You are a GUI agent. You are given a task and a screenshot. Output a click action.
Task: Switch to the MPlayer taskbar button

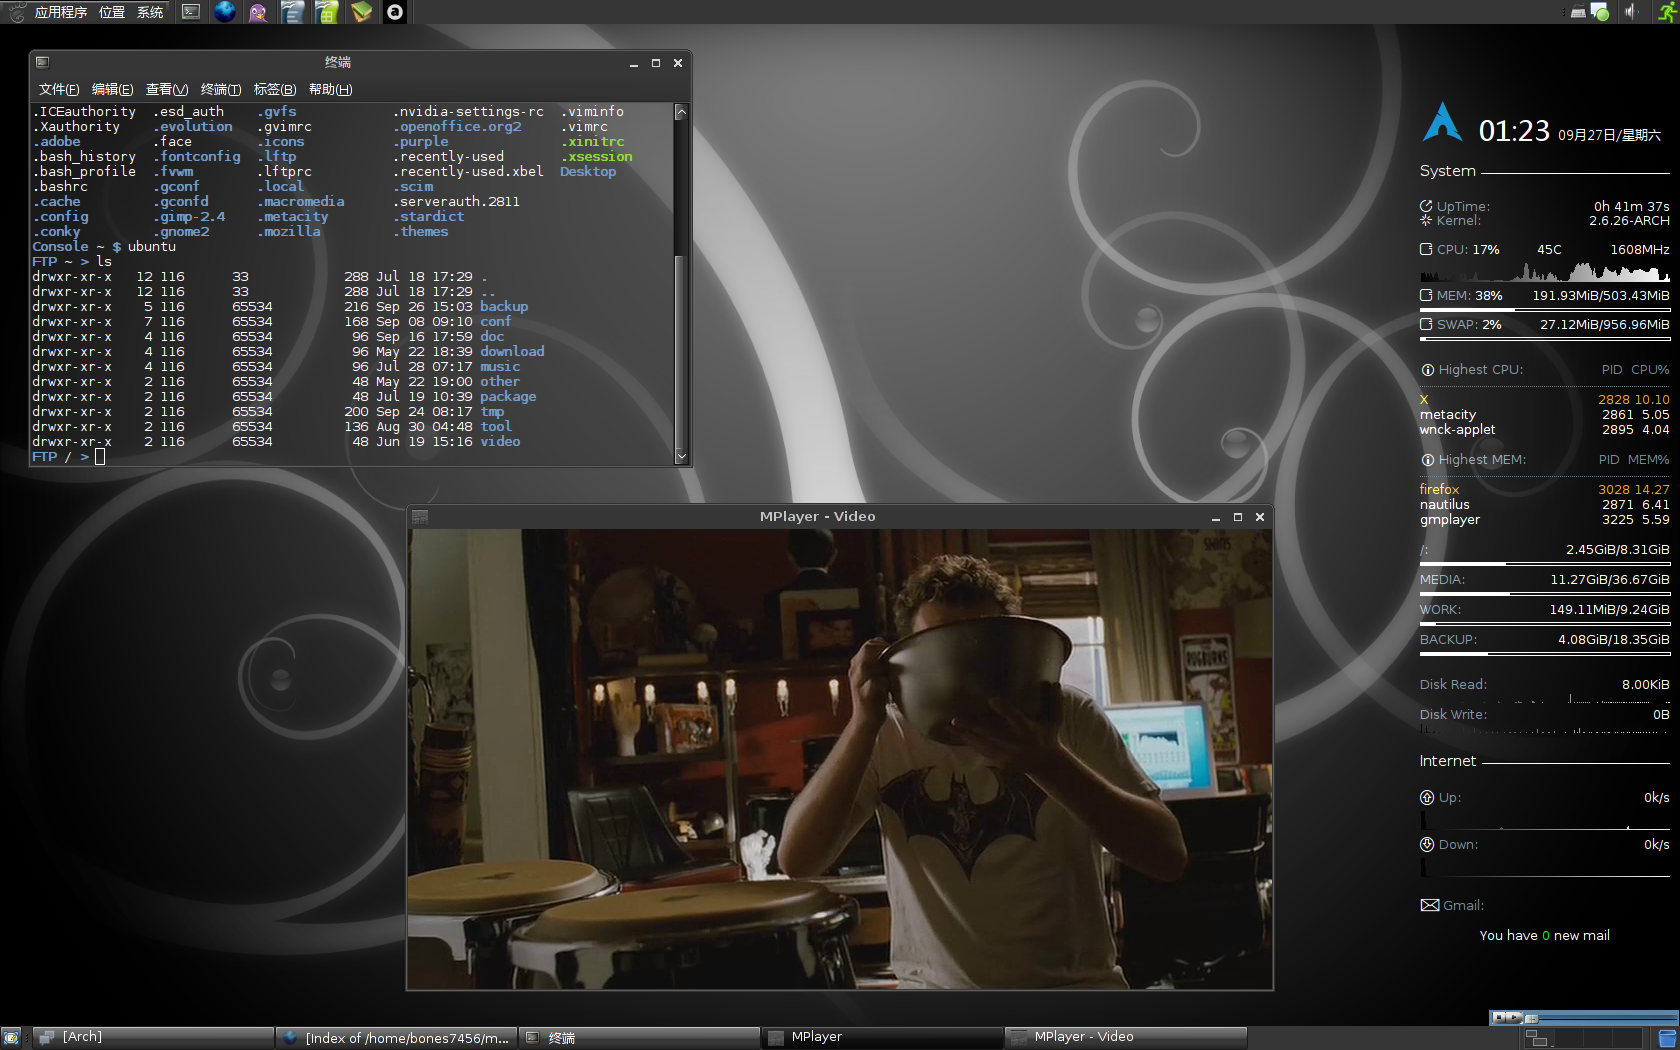click(883, 1038)
